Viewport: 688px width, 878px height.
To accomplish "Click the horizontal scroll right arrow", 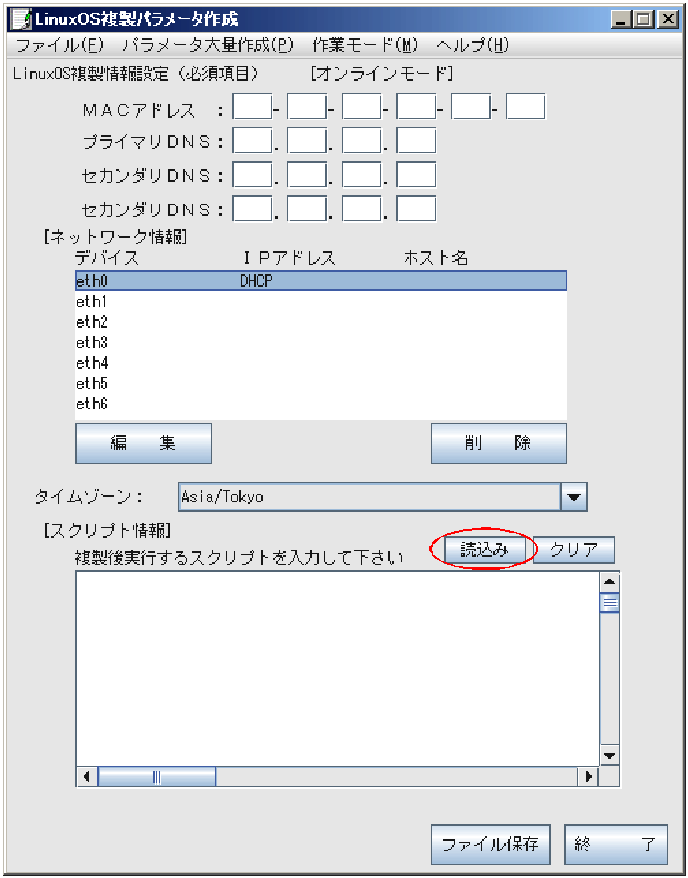I will click(x=588, y=777).
